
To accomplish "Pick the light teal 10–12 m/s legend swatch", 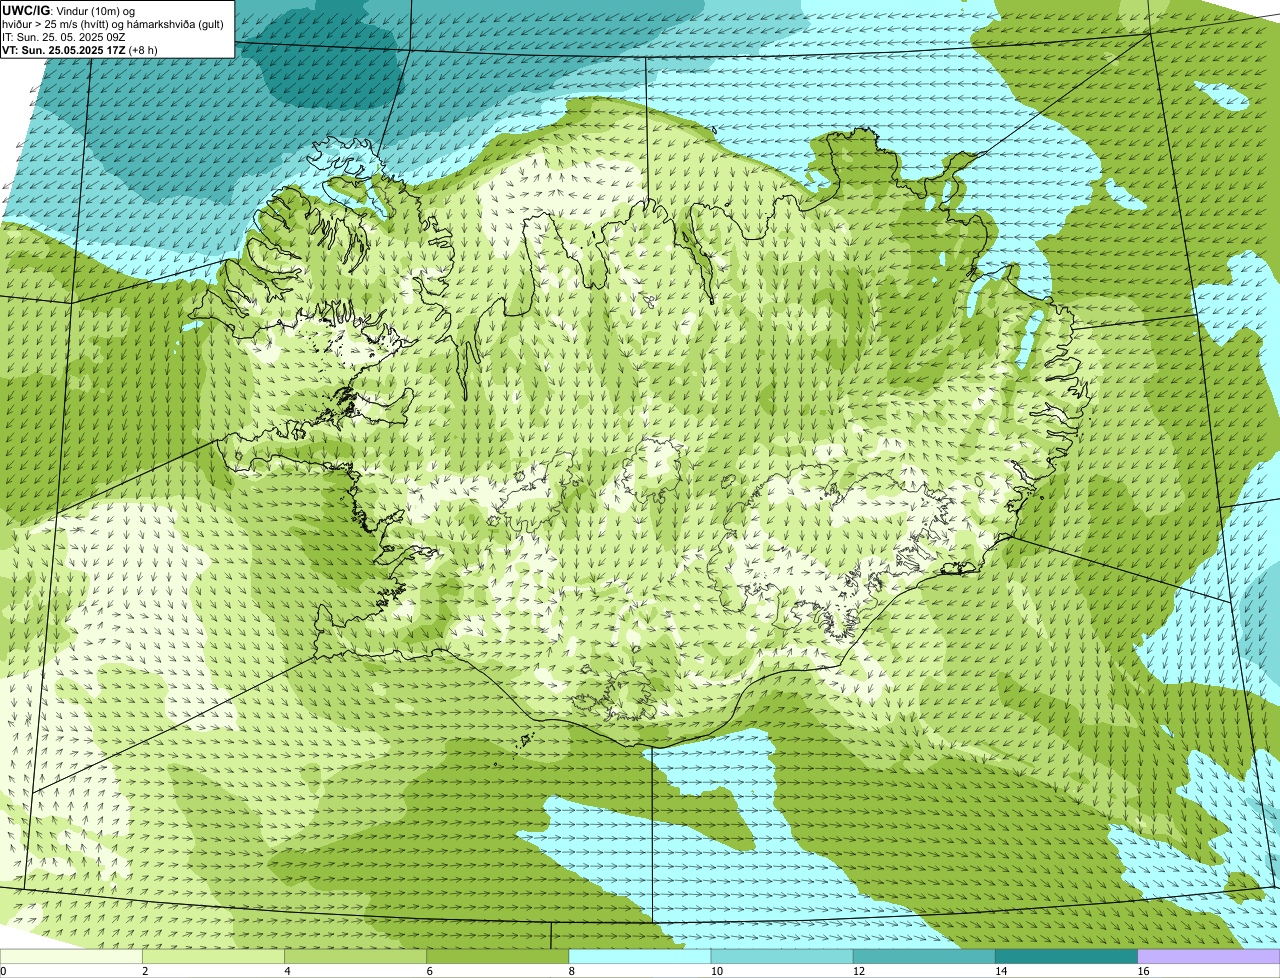I will [x=782, y=956].
